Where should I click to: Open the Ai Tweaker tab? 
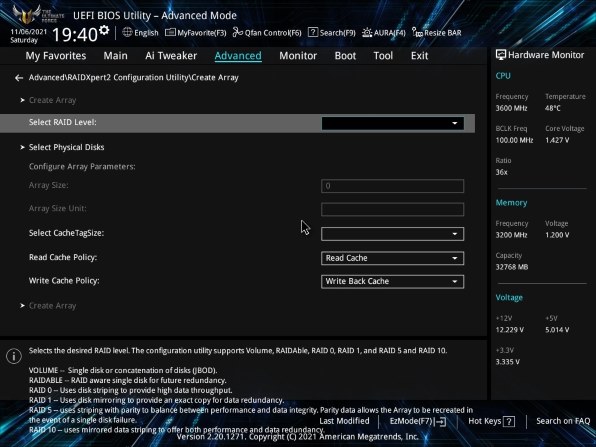click(171, 56)
